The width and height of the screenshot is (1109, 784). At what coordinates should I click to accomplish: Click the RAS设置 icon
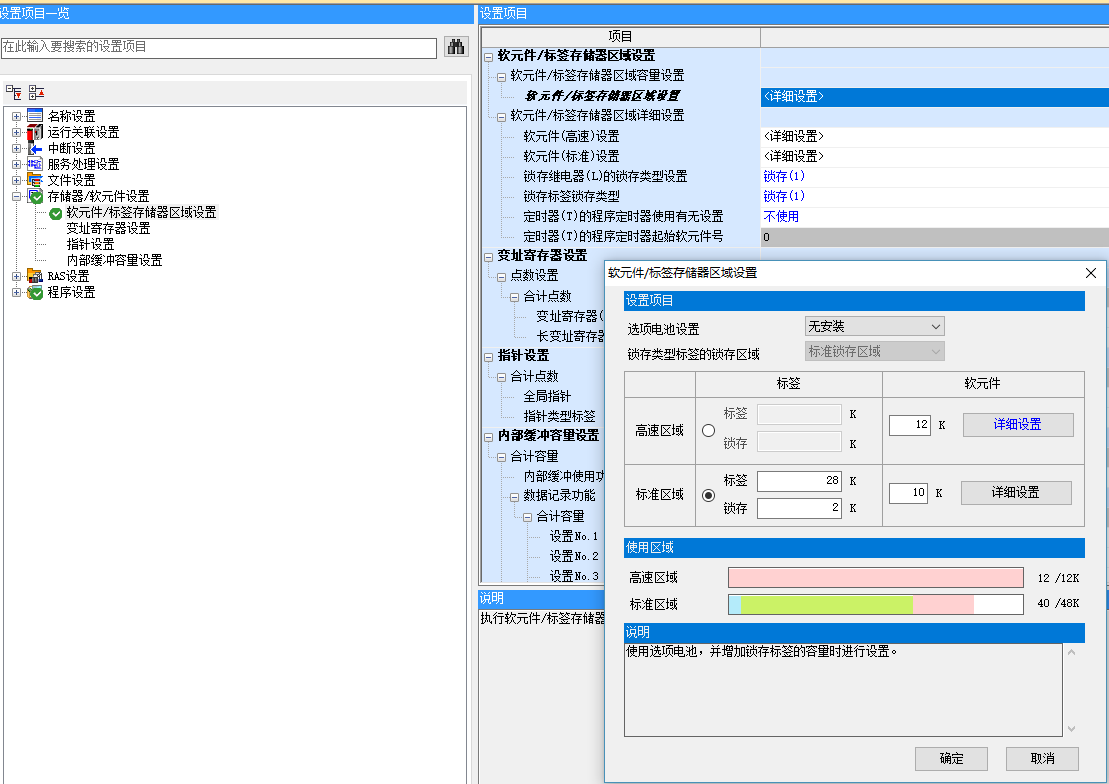[x=35, y=276]
